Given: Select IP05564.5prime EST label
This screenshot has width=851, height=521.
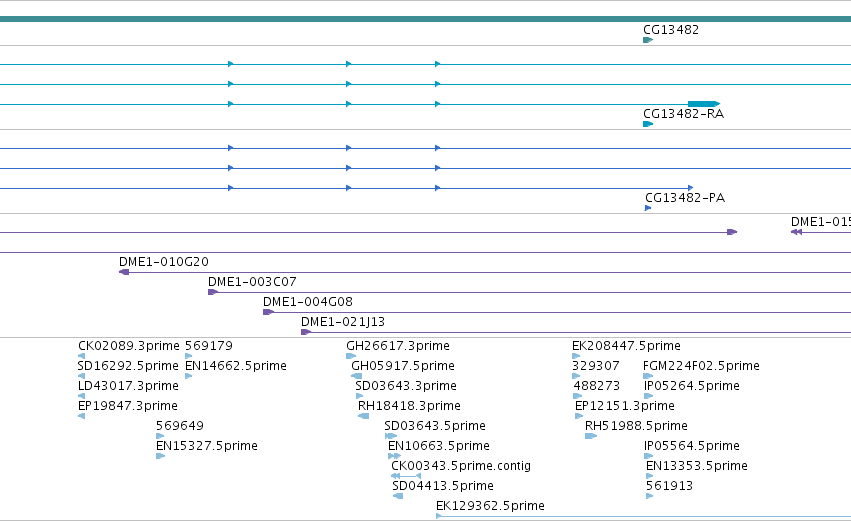Looking at the screenshot, I should click(692, 446).
